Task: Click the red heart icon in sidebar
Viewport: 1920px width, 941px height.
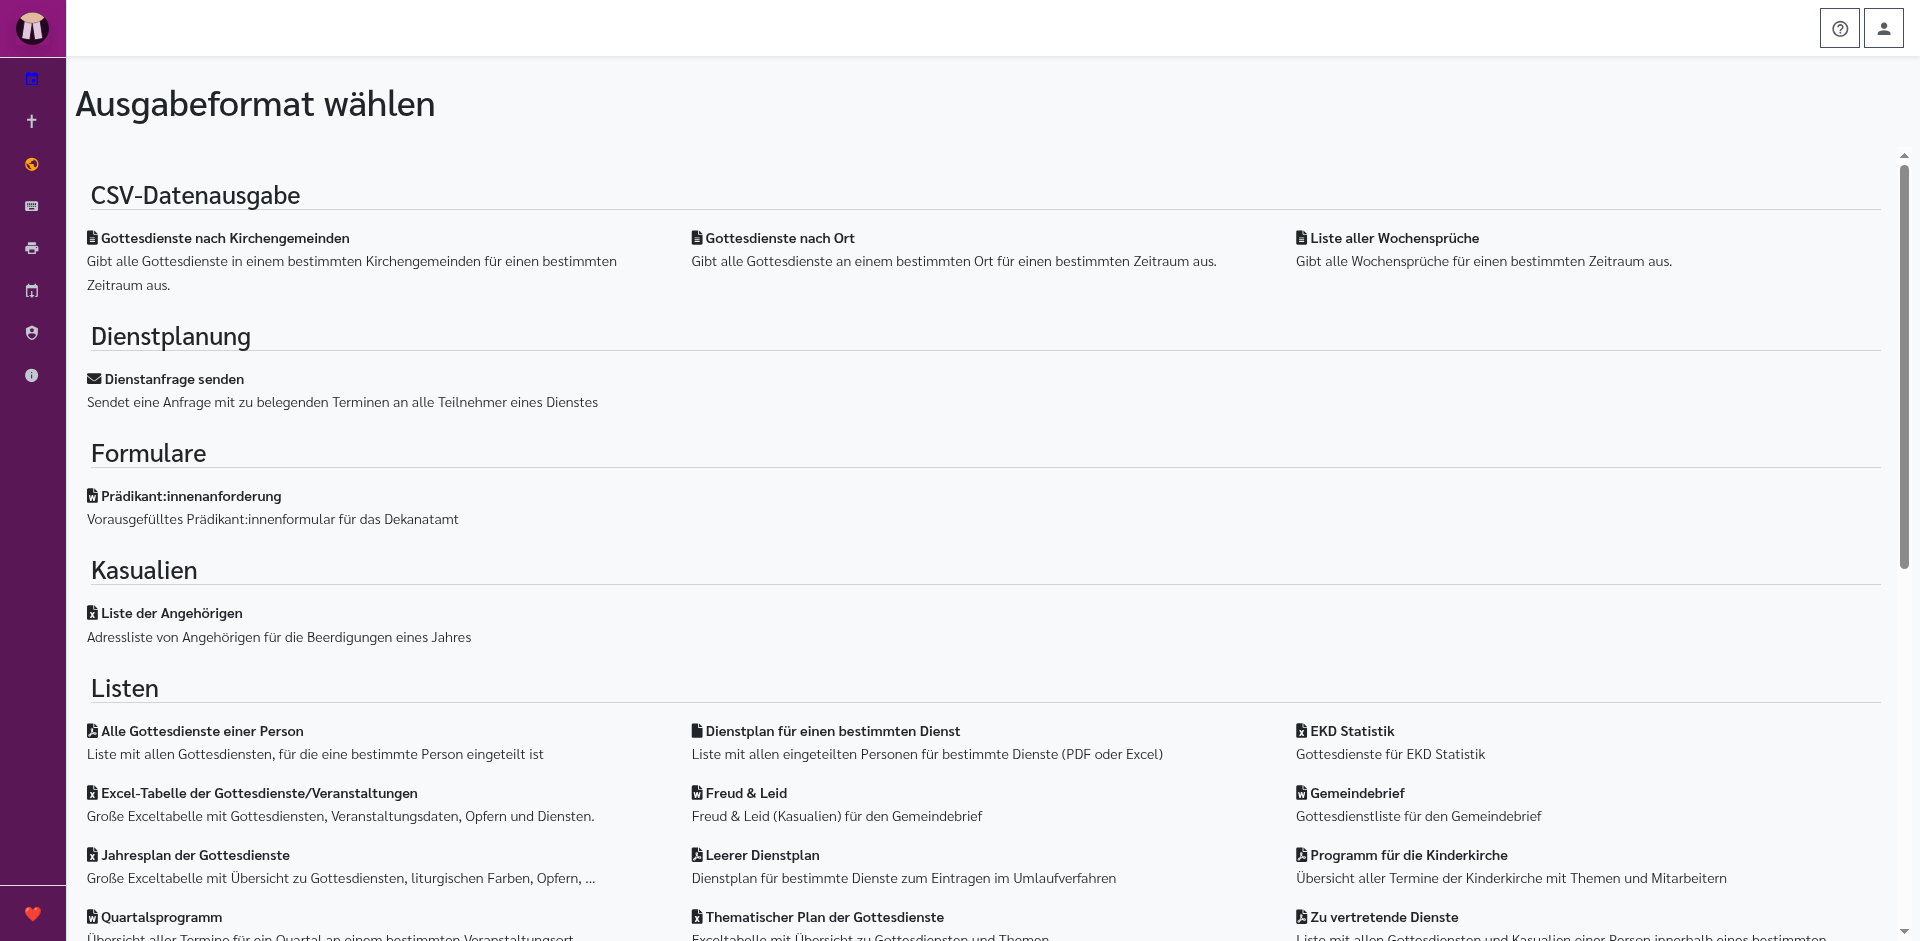Action: coord(32,913)
